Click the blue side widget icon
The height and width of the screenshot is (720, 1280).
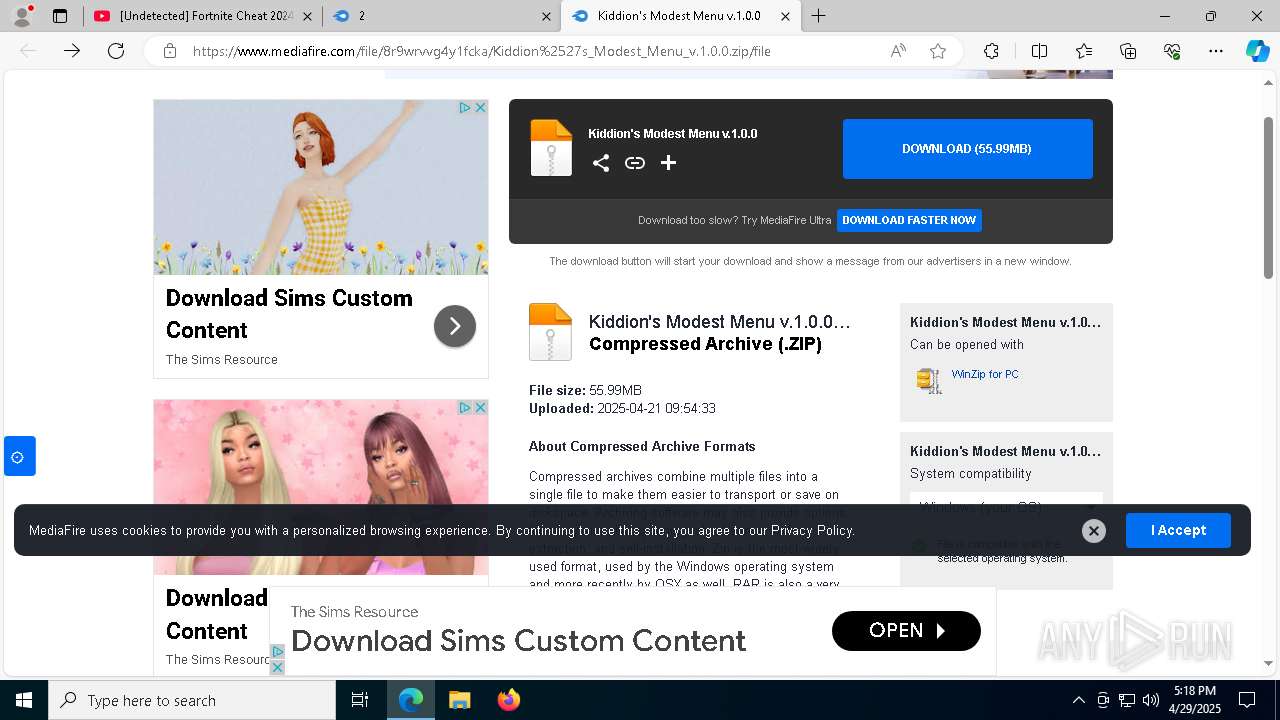click(18, 457)
